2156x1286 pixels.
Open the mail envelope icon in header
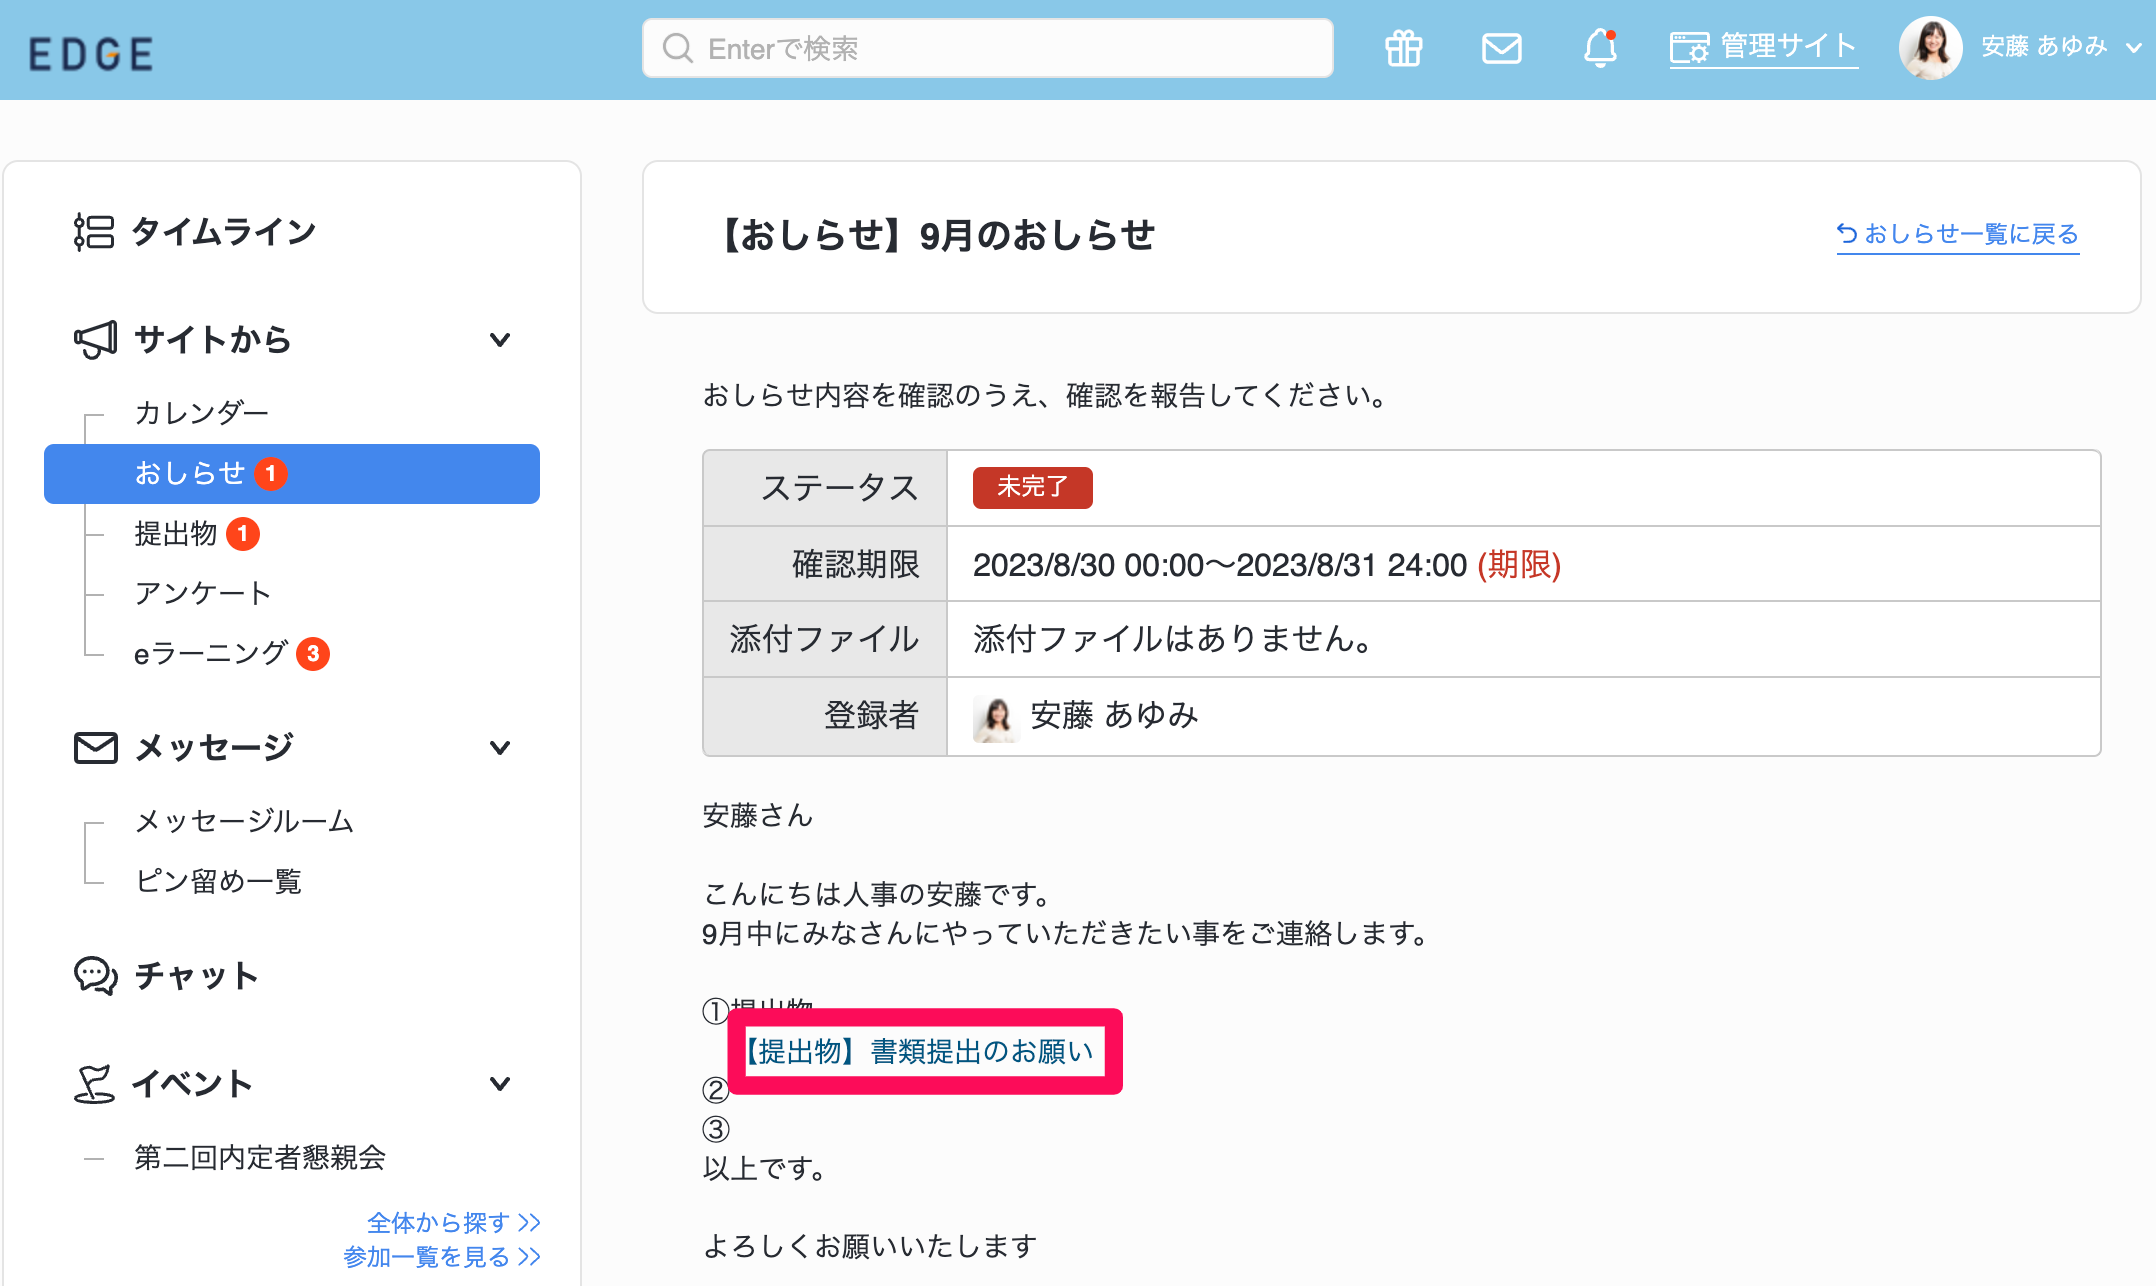point(1501,48)
